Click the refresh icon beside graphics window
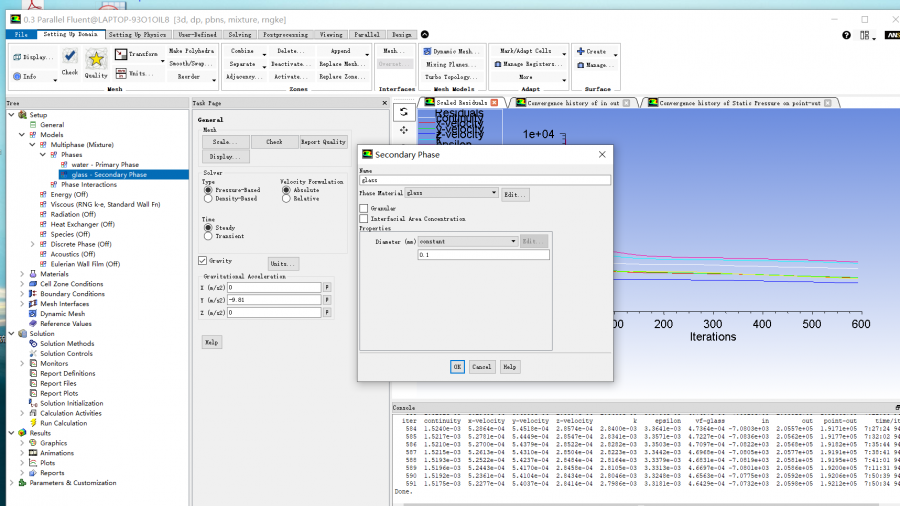 pyautogui.click(x=404, y=112)
